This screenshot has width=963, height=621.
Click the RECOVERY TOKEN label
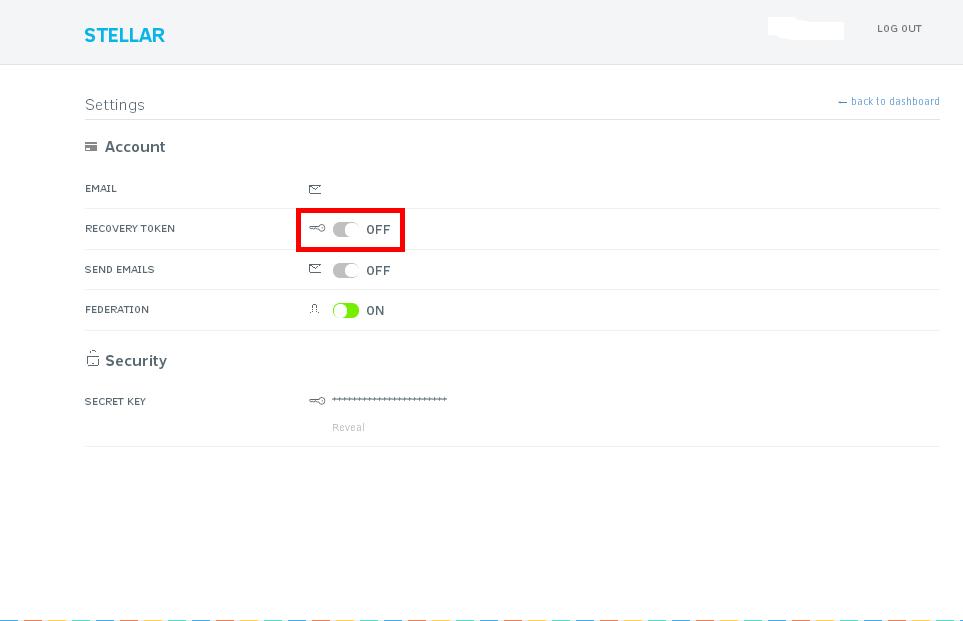pos(130,228)
